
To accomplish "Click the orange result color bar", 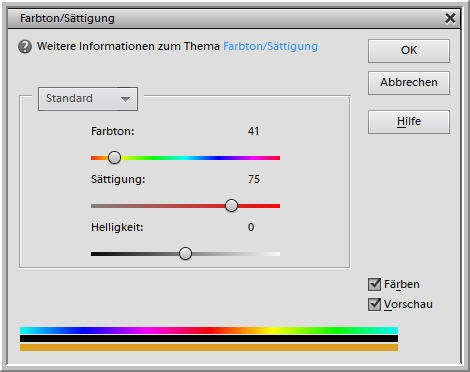I will coord(209,347).
